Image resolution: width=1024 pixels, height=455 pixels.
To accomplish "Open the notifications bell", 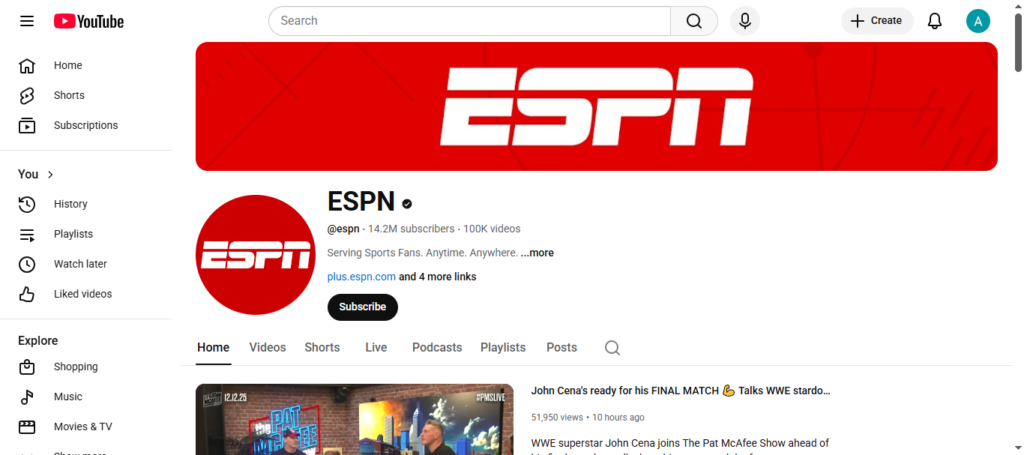I will tap(935, 21).
